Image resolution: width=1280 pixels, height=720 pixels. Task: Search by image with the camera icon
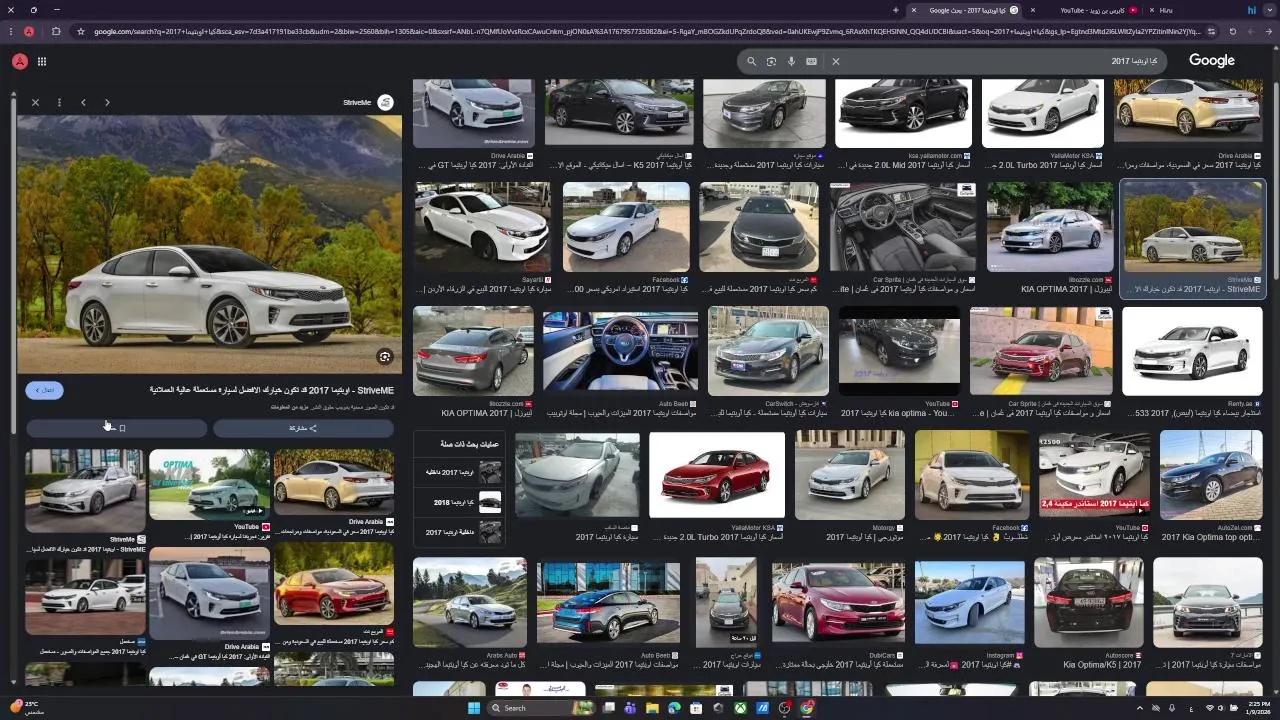(771, 61)
